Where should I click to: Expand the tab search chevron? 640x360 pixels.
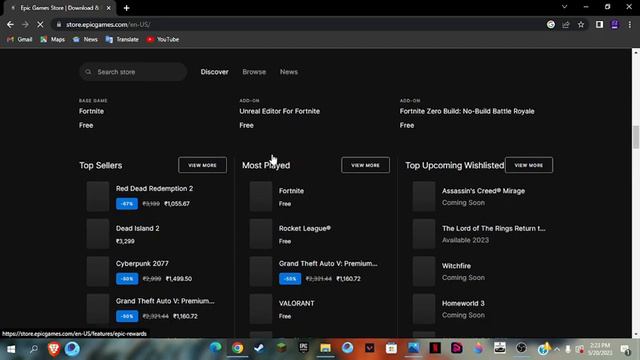564,7
